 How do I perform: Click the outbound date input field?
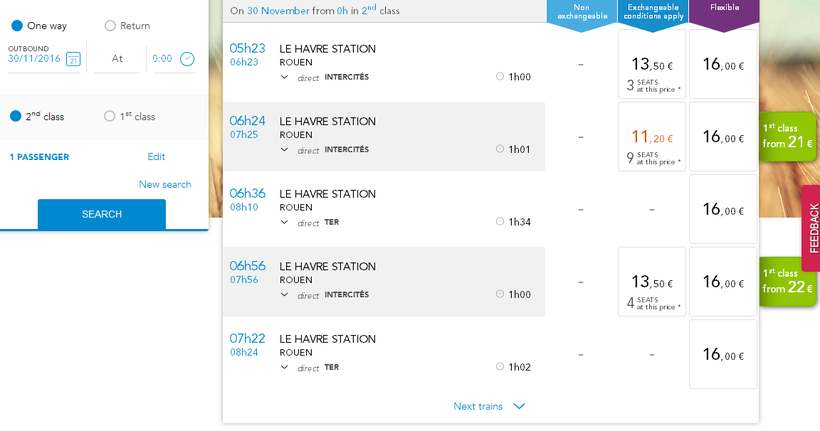click(x=33, y=59)
